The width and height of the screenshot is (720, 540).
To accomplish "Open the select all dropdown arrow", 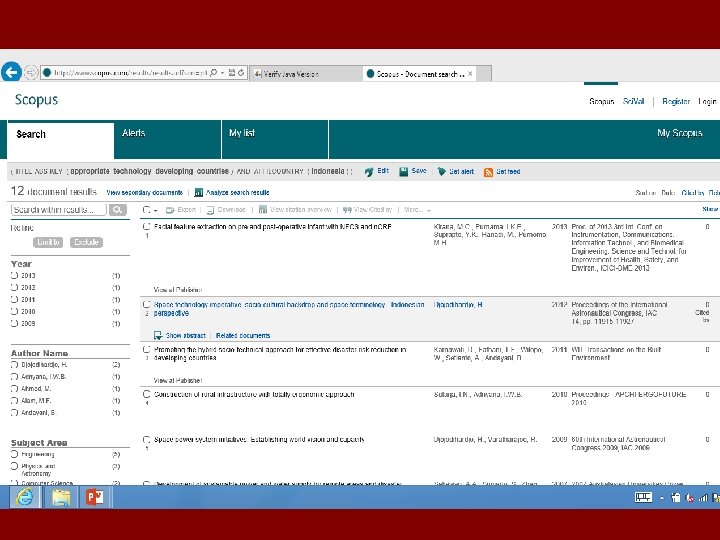I will [156, 210].
